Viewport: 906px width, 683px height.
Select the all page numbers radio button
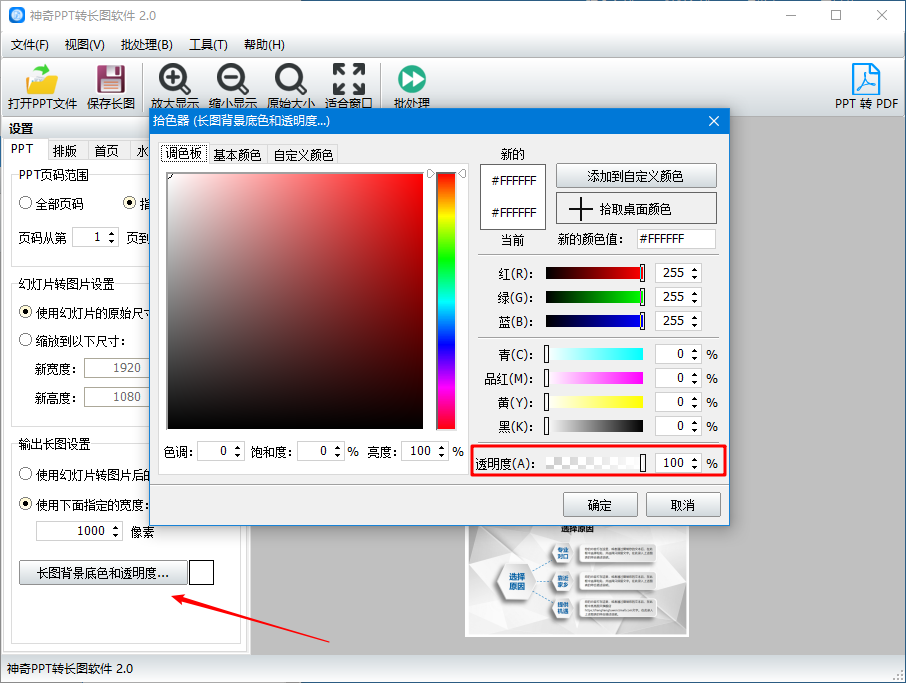pyautogui.click(x=25, y=203)
